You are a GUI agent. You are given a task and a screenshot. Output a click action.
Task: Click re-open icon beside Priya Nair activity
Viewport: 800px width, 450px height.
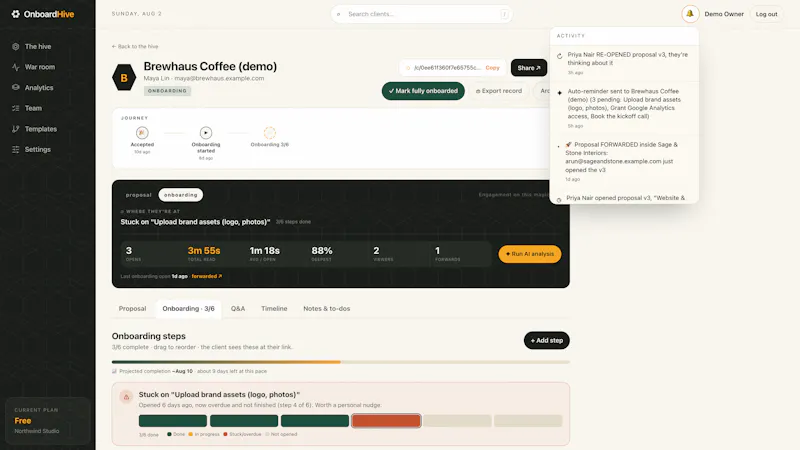(560, 56)
